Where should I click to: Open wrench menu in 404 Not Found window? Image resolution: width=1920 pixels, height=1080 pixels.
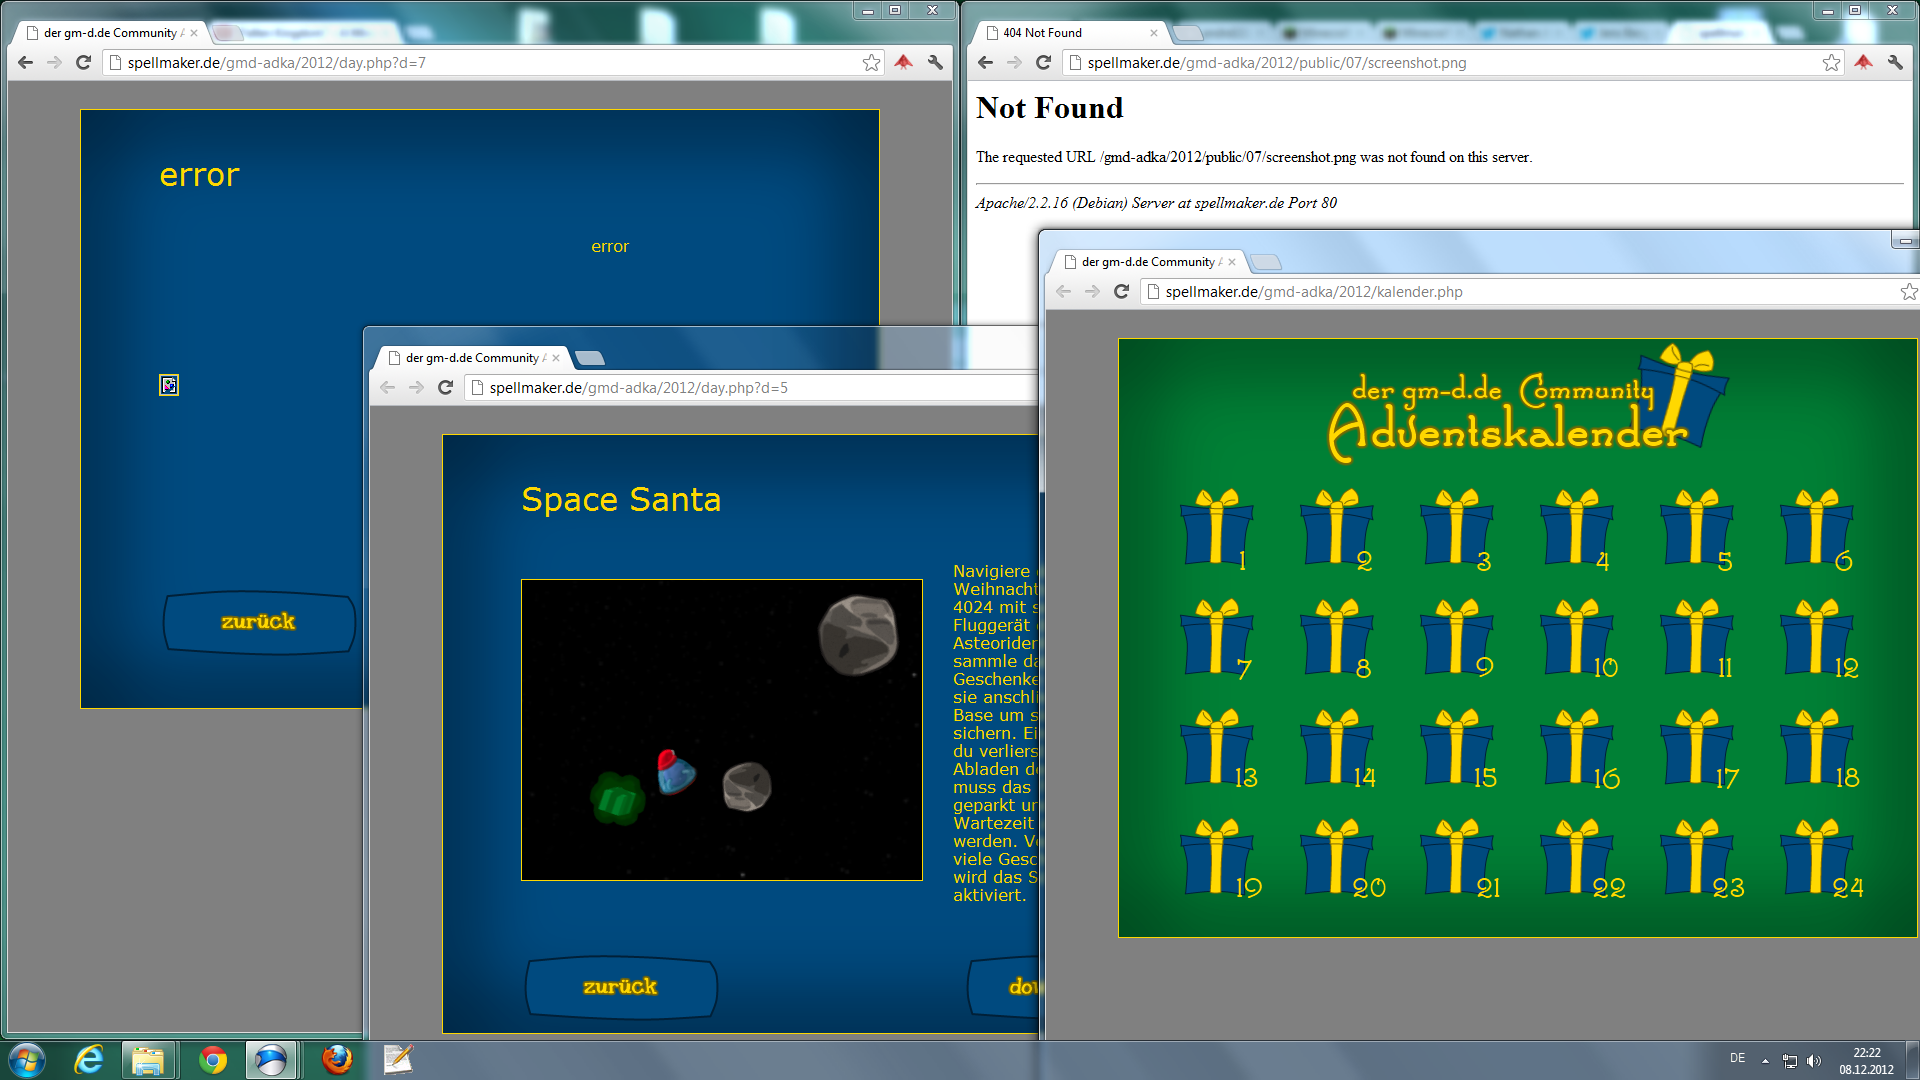pyautogui.click(x=1895, y=62)
